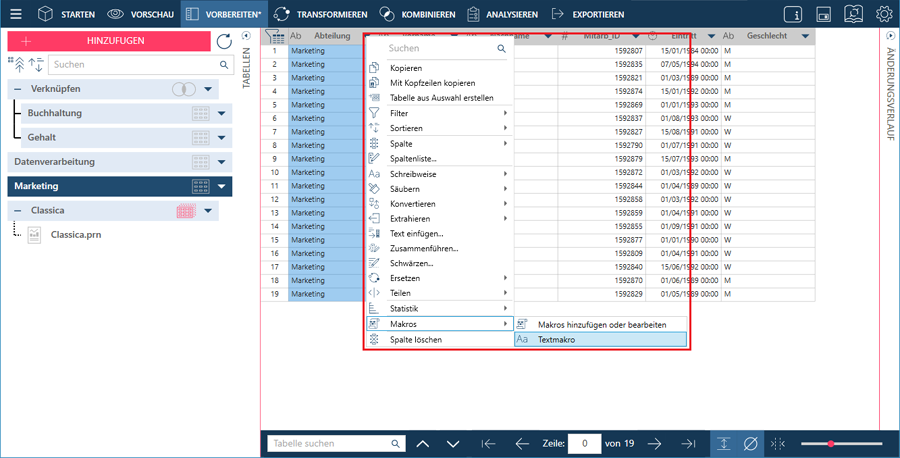The height and width of the screenshot is (458, 900).
Task: Switch to the Exportieren tab
Action: click(x=588, y=14)
